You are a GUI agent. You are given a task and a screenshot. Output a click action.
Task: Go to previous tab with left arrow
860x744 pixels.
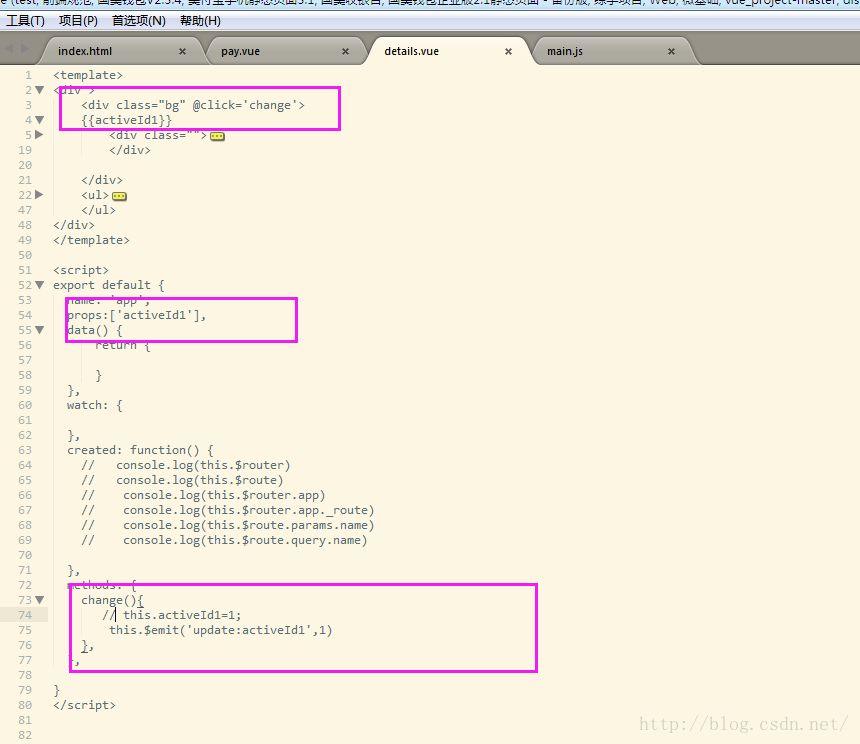[9, 48]
